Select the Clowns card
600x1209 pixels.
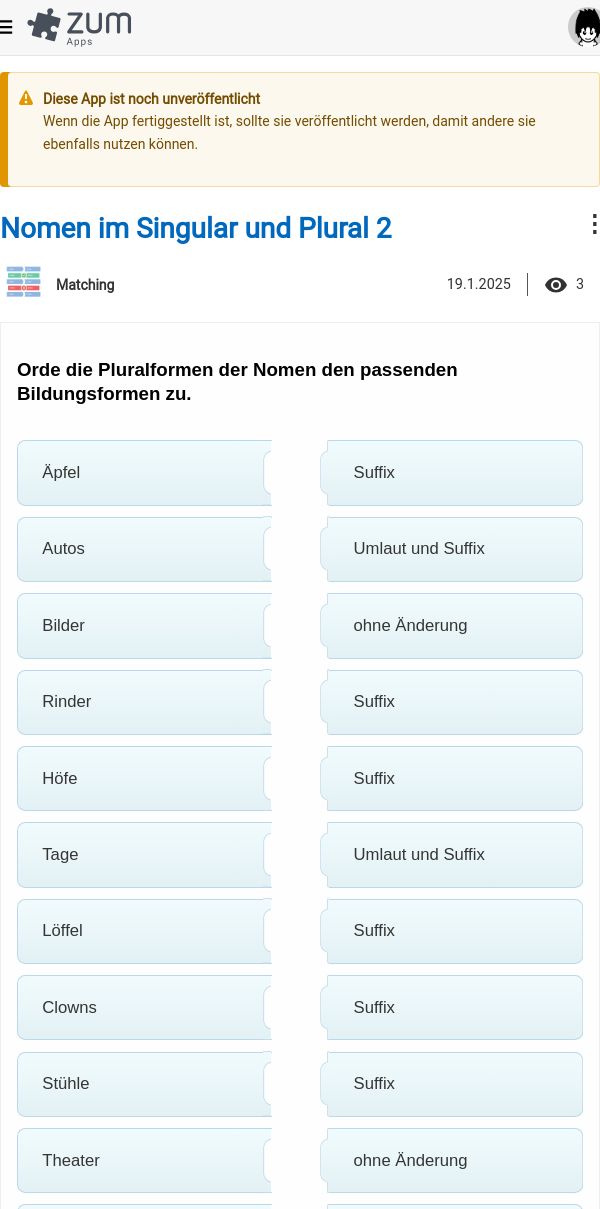[144, 1008]
